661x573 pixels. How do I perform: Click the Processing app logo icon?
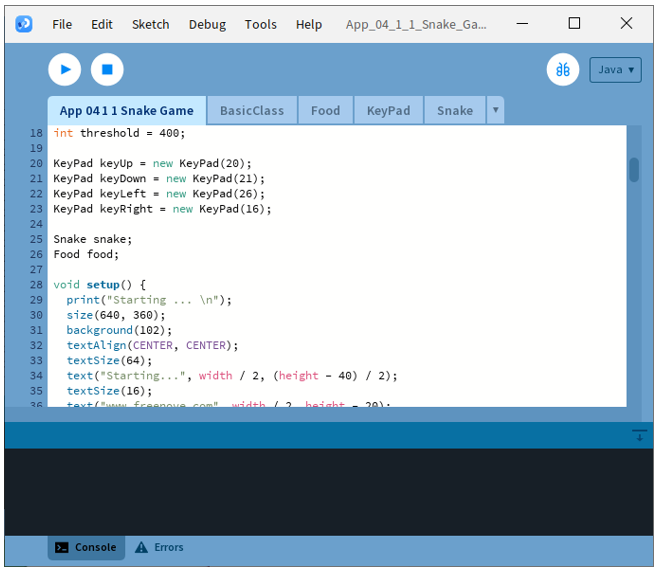[24, 24]
